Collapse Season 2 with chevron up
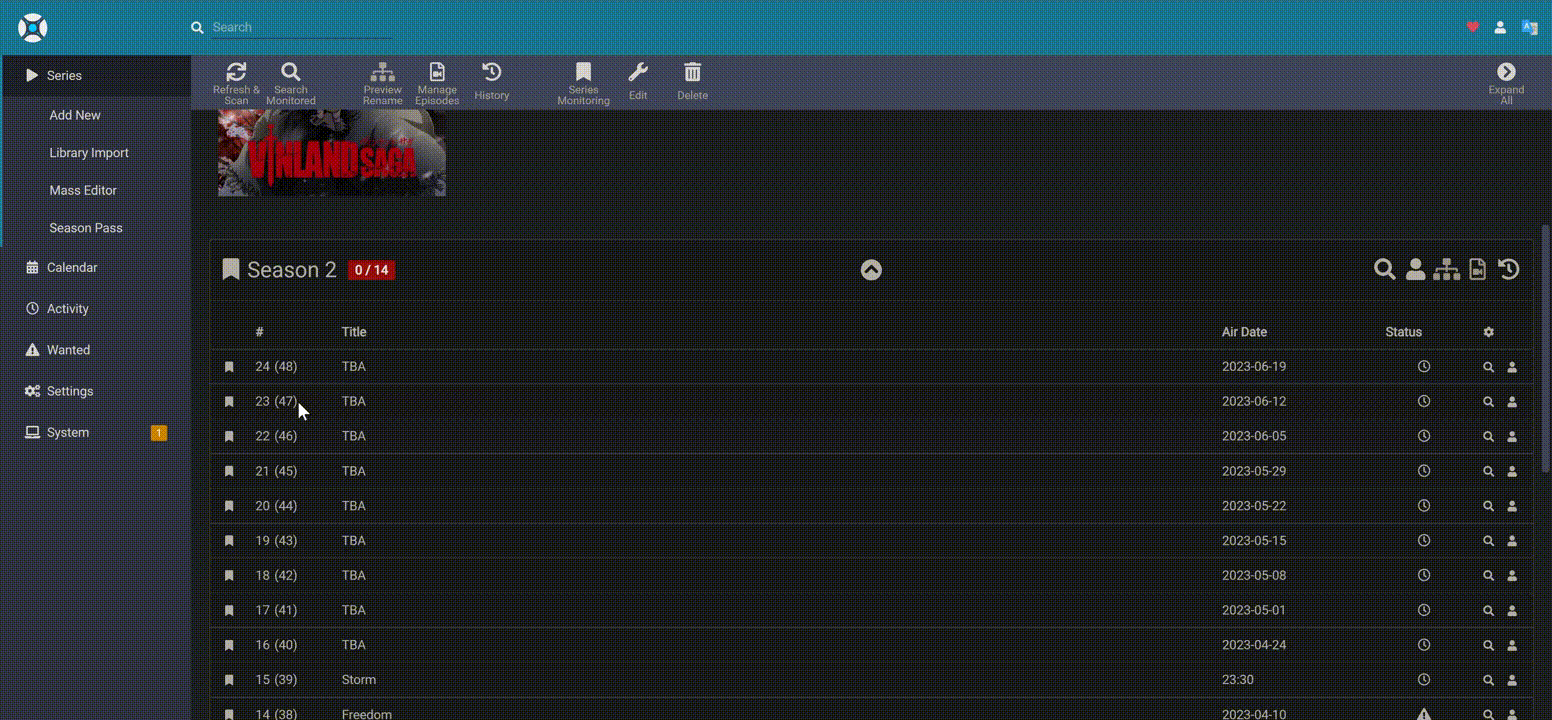This screenshot has height=720, width=1552. click(x=871, y=270)
